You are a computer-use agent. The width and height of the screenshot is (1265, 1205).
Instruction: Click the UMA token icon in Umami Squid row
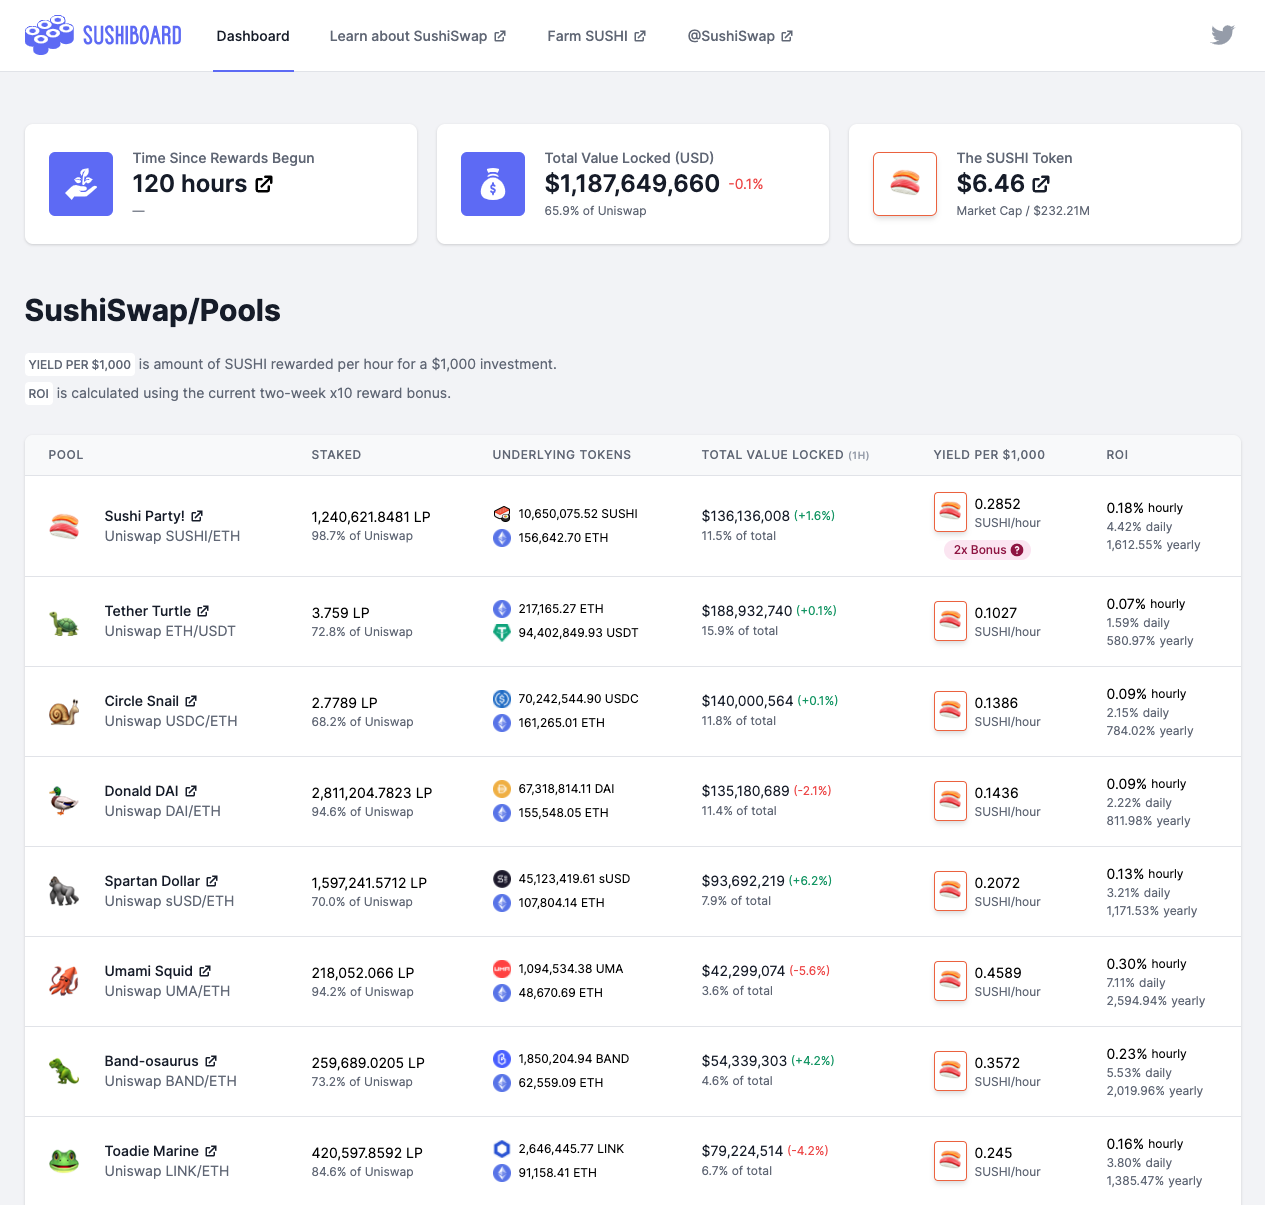(x=502, y=969)
